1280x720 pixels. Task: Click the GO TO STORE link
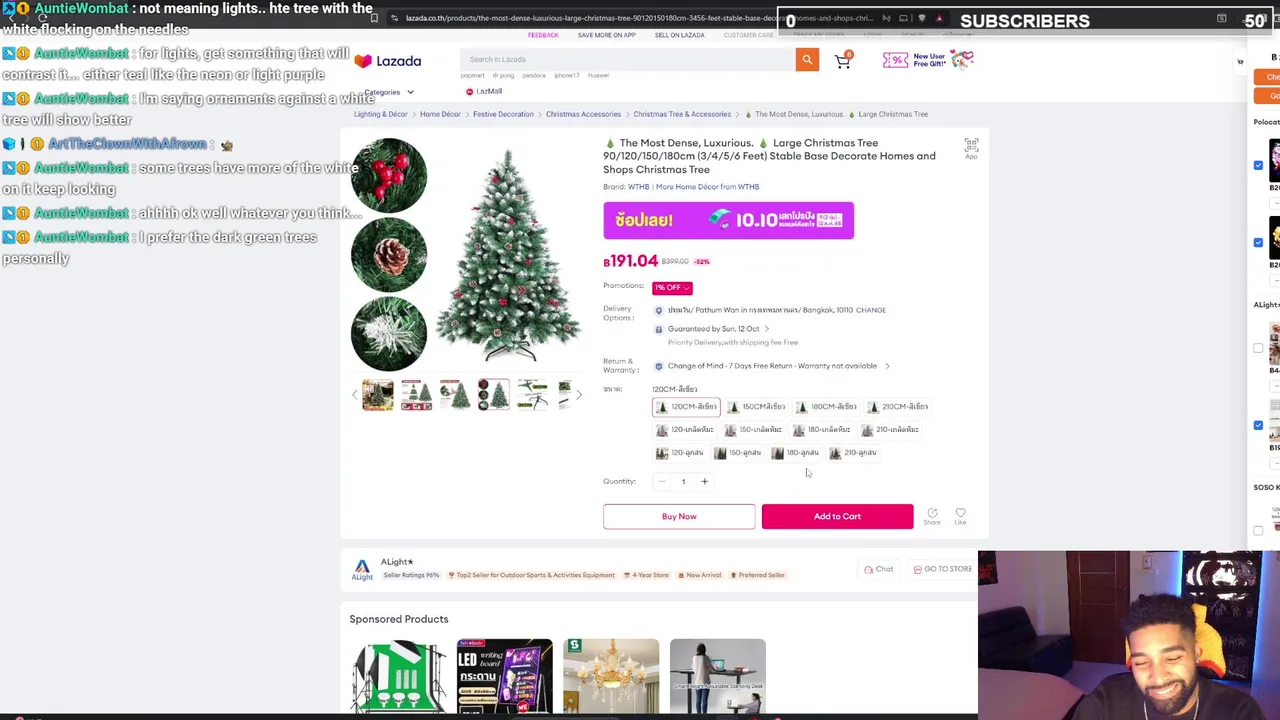(x=942, y=569)
